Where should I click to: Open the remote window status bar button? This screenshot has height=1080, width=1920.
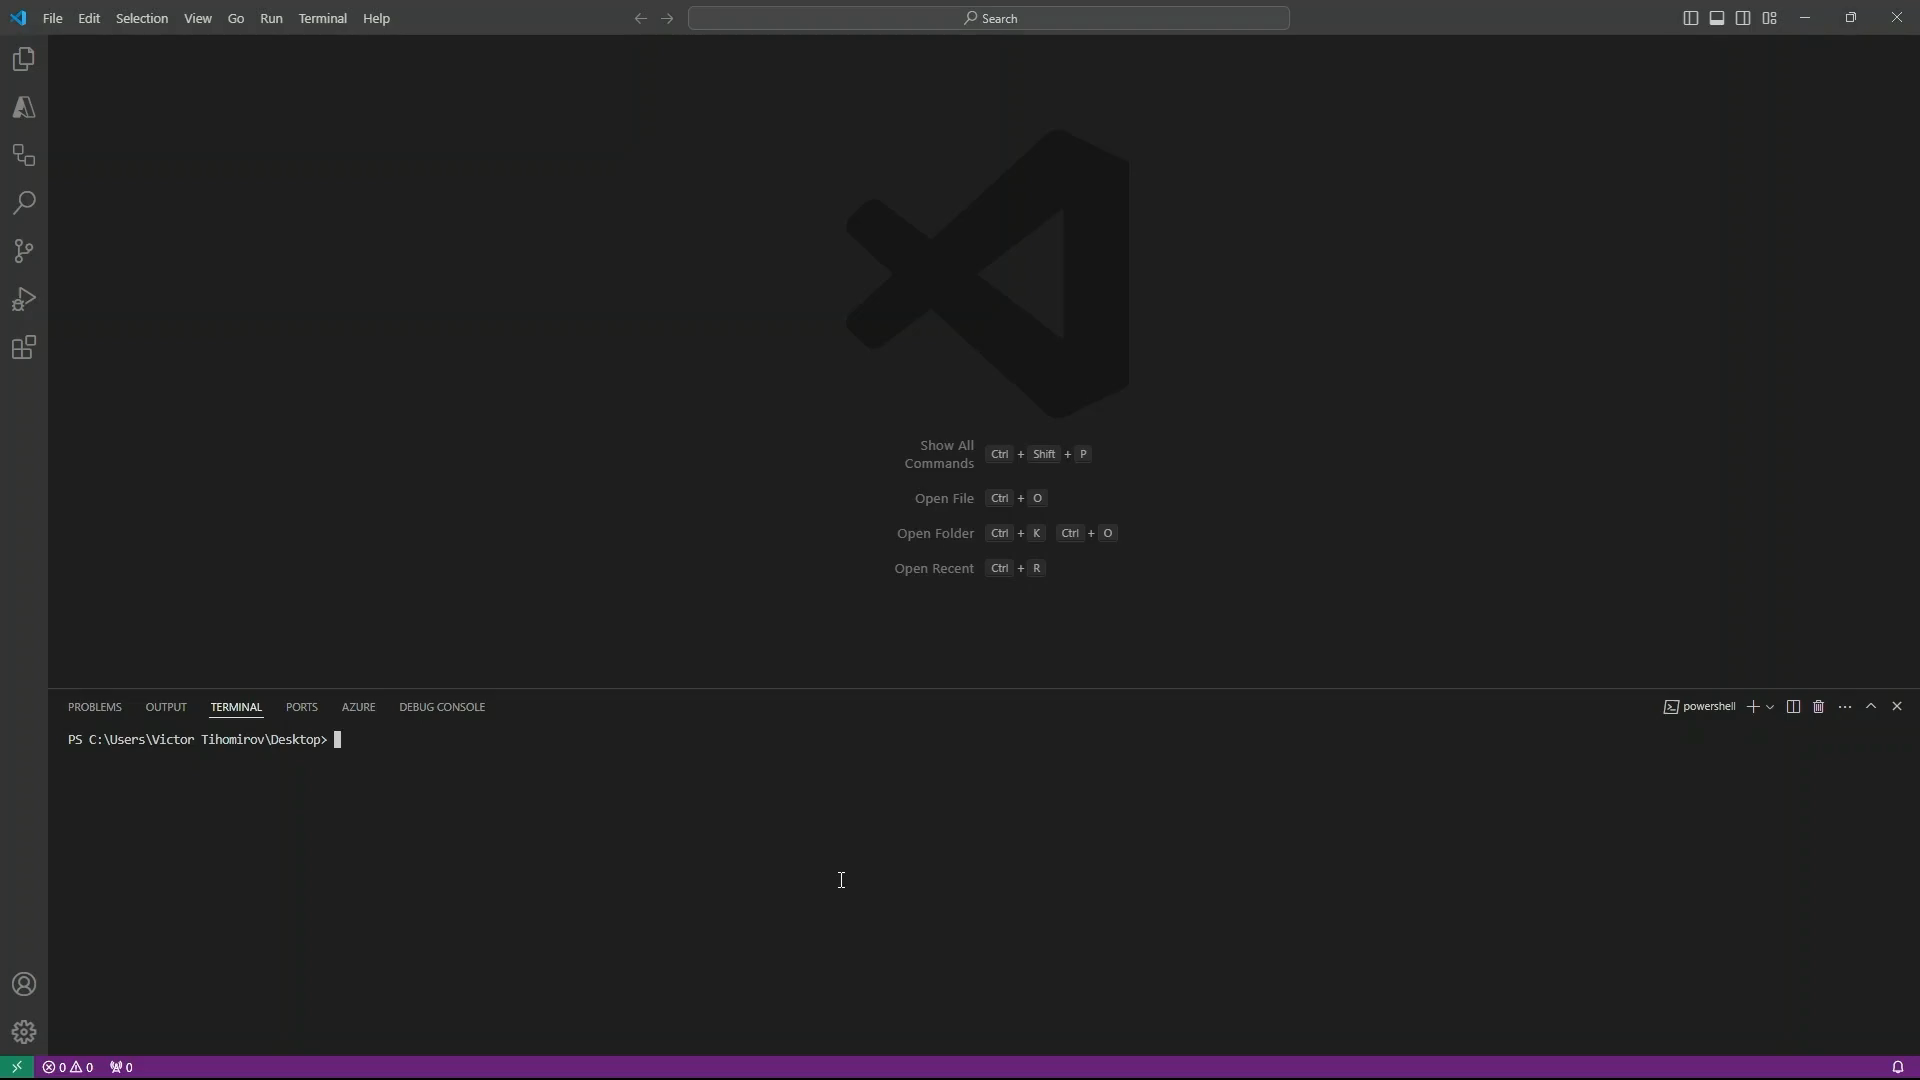(16, 1067)
